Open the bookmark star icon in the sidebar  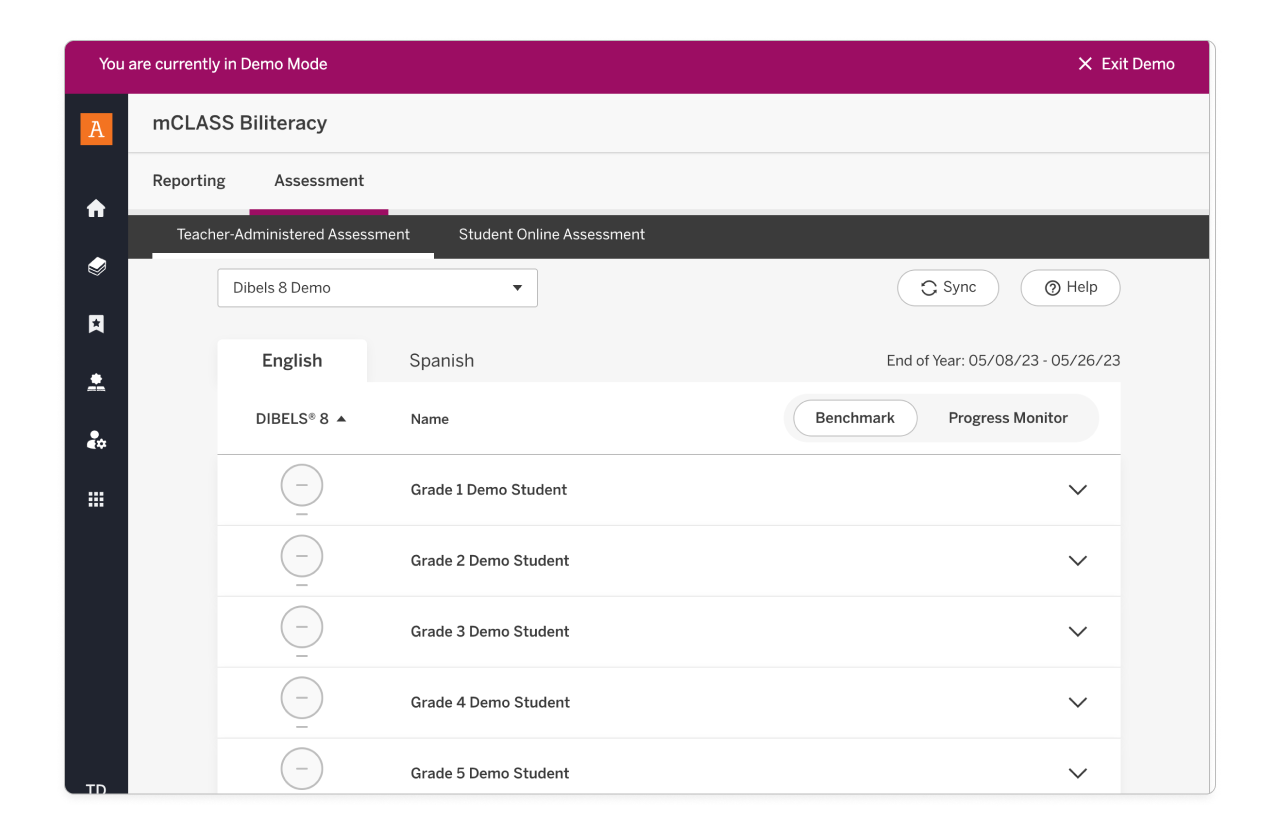(96, 324)
